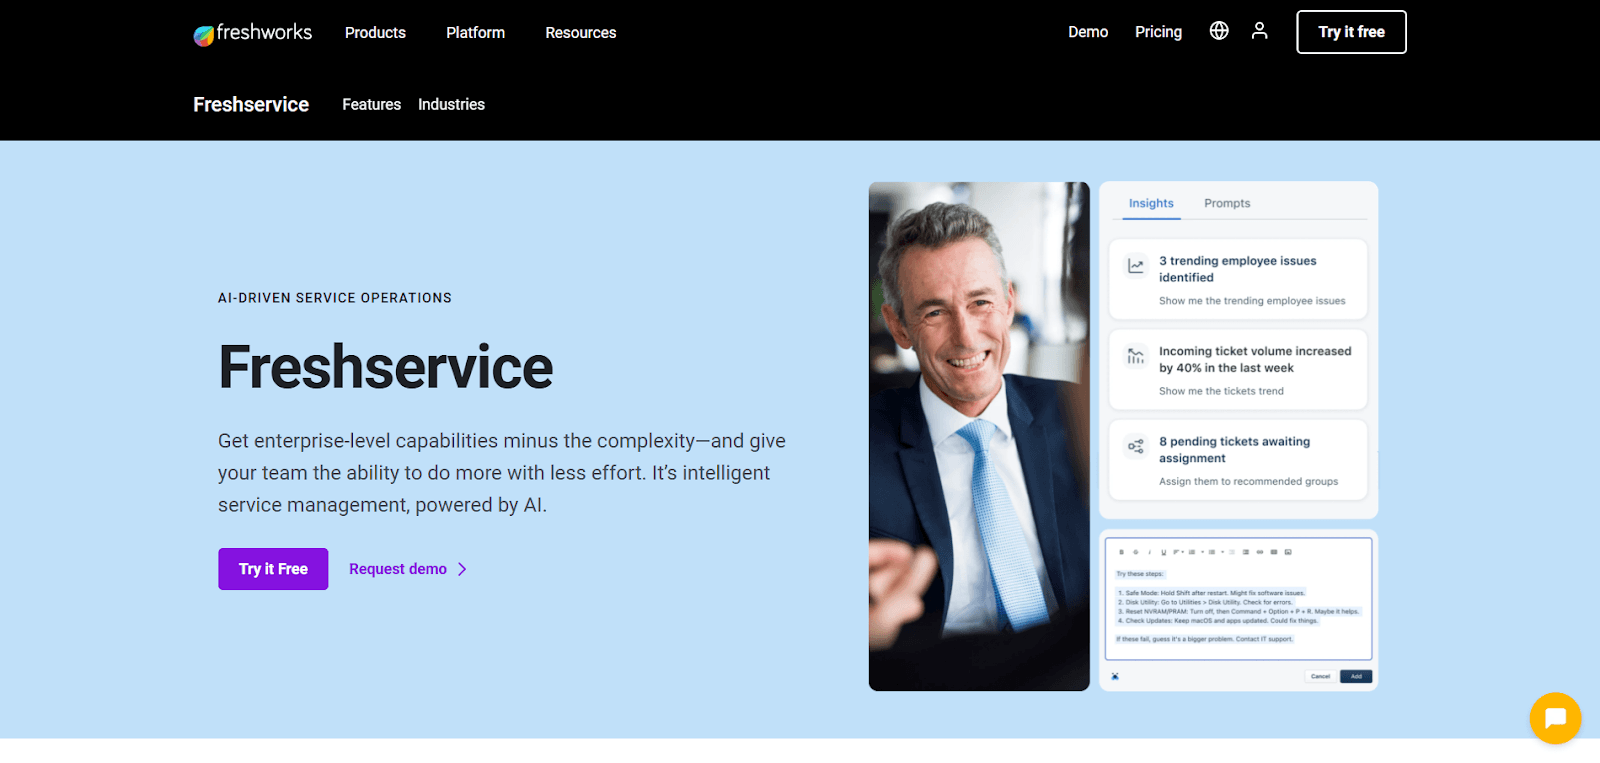
Task: Click the Add button in editor card
Action: (1356, 676)
